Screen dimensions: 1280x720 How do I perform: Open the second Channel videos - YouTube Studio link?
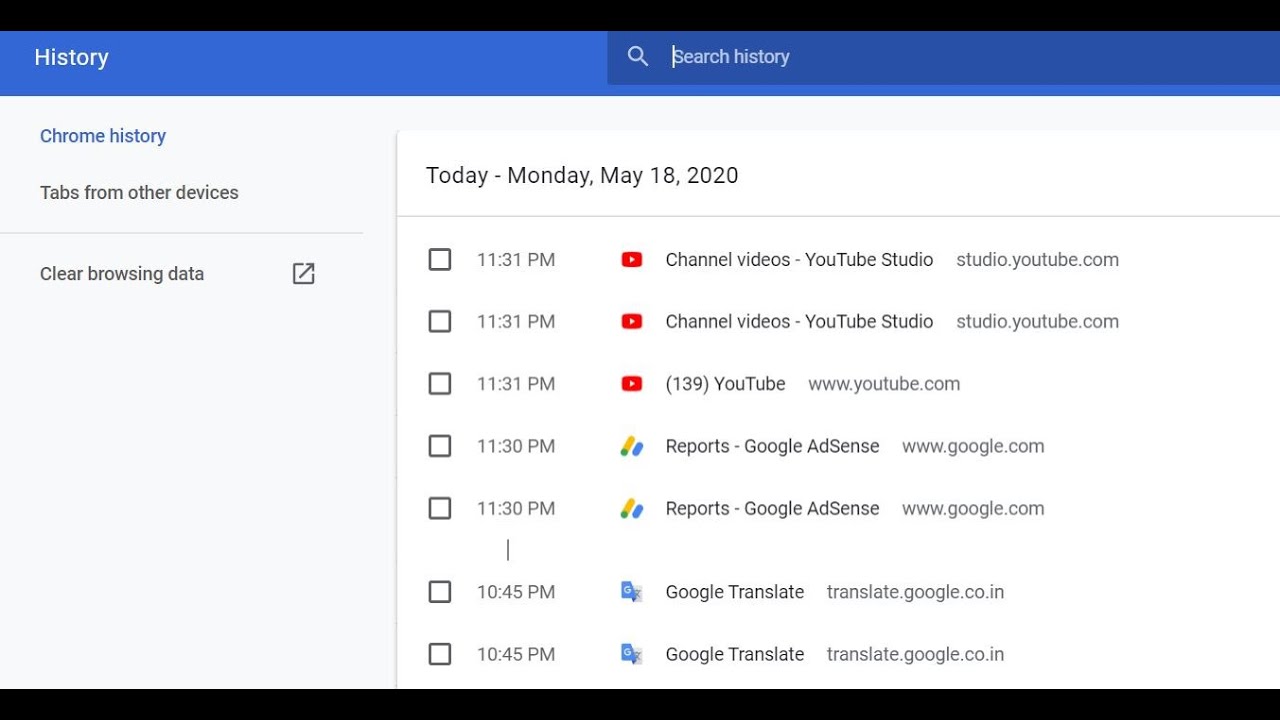(x=799, y=322)
